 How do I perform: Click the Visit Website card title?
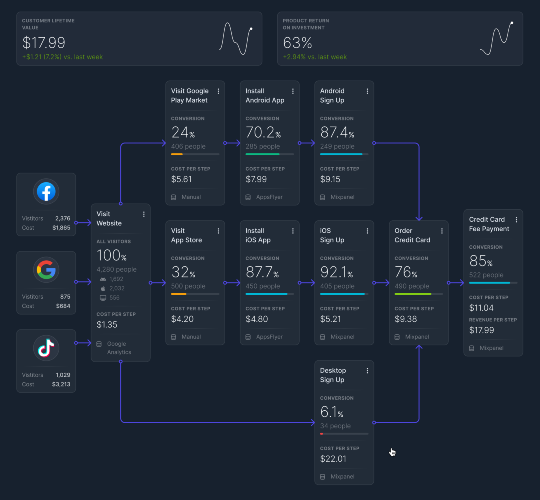pos(109,219)
